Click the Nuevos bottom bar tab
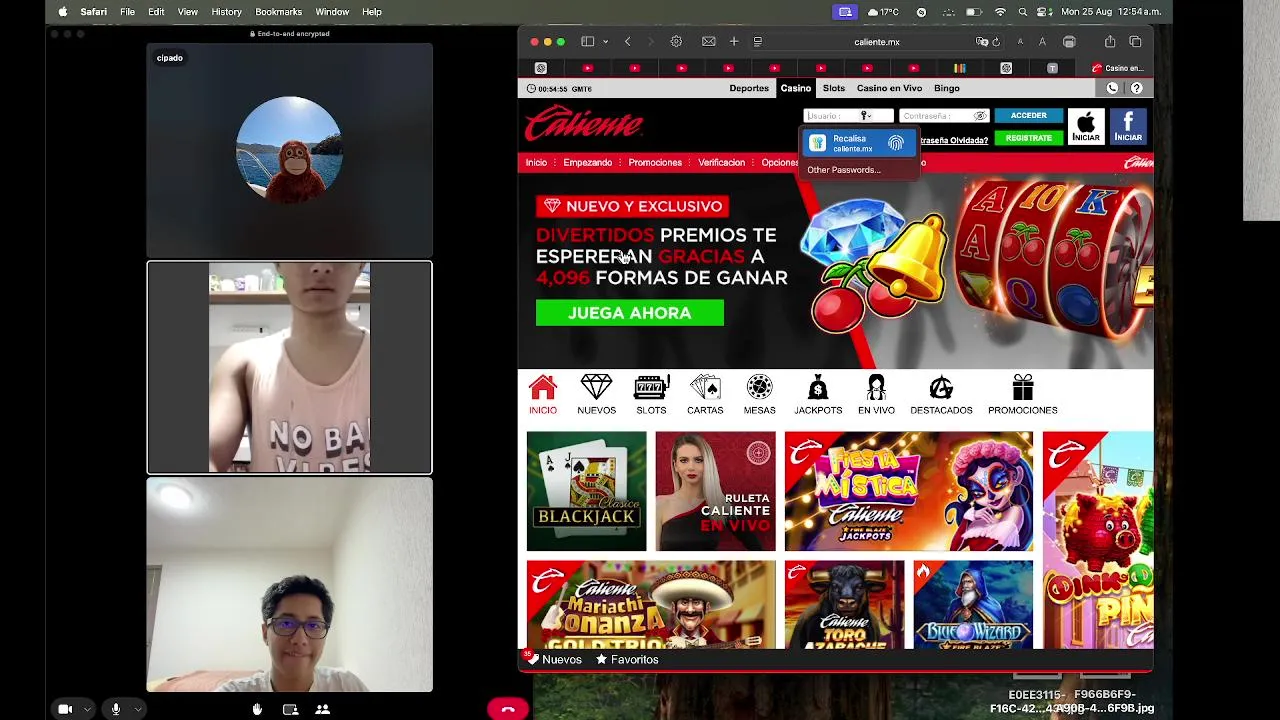Image resolution: width=1280 pixels, height=720 pixels. coord(555,660)
